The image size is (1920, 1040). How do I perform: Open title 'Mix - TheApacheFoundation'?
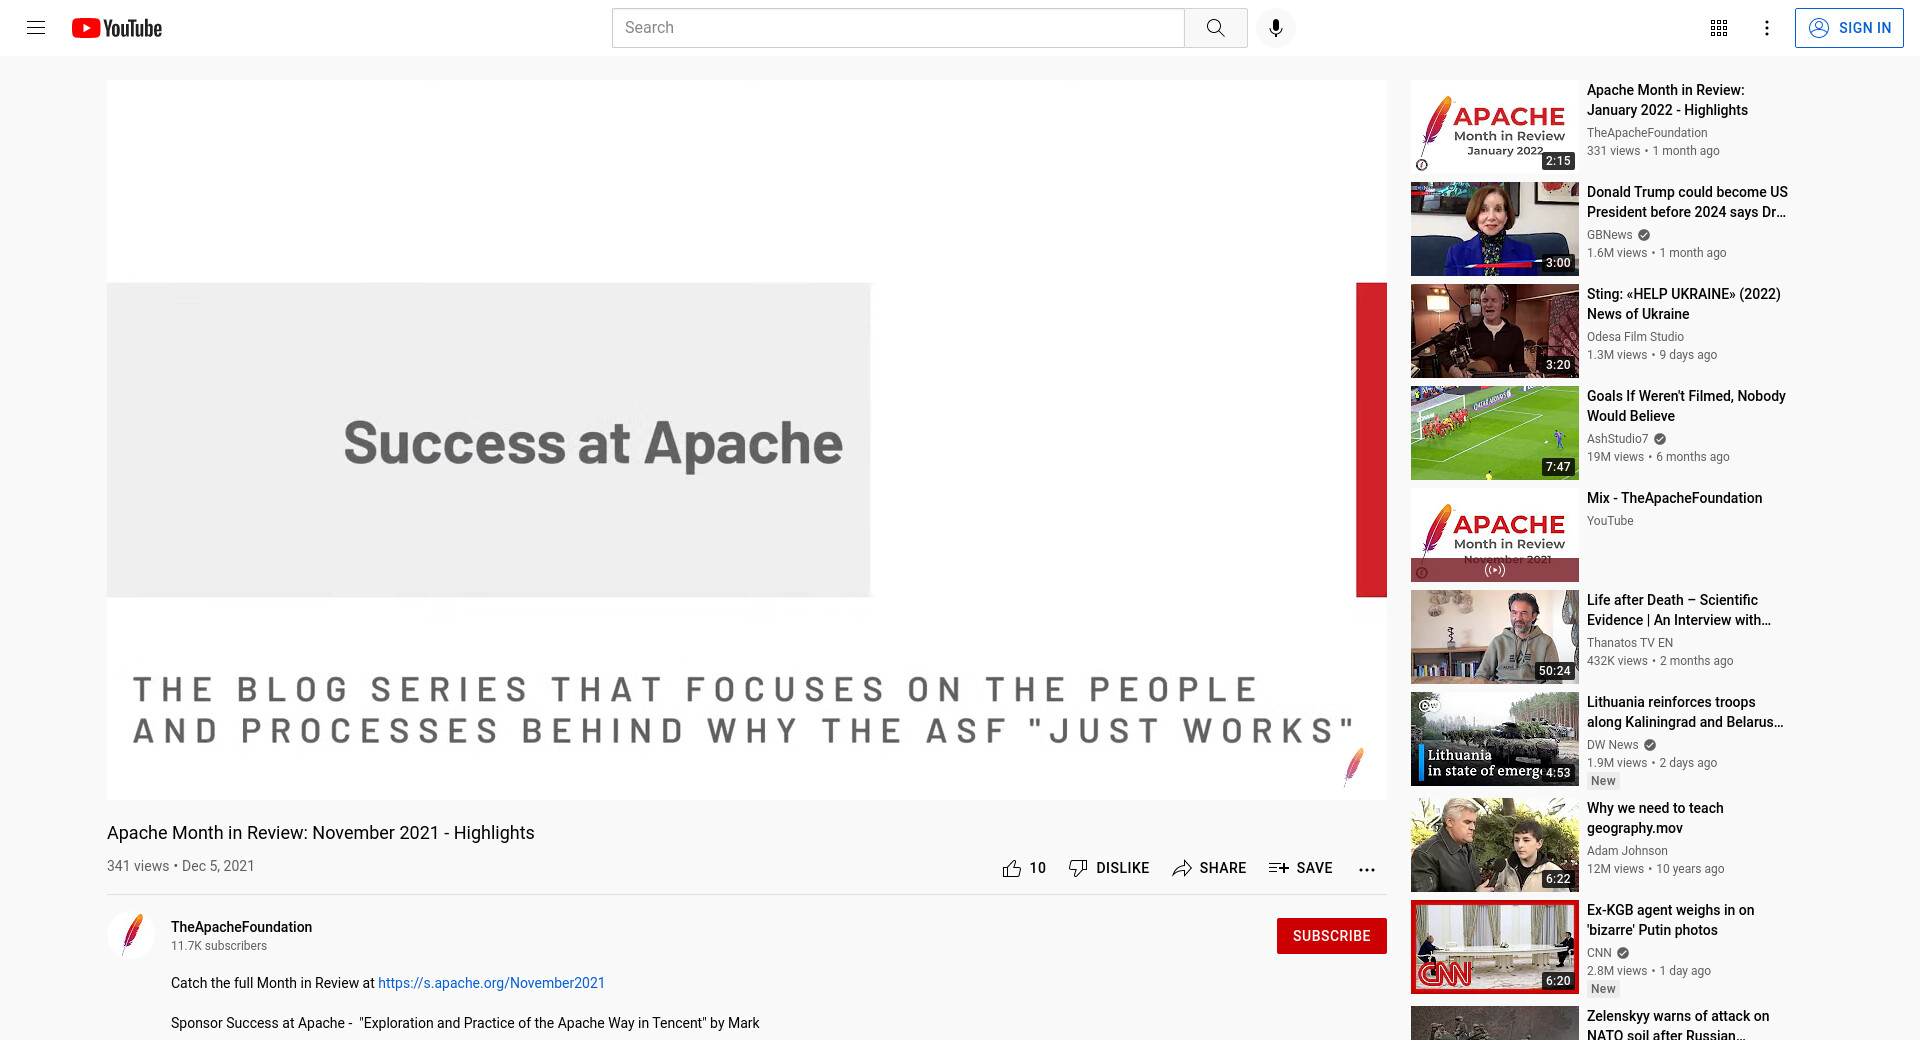click(x=1674, y=498)
